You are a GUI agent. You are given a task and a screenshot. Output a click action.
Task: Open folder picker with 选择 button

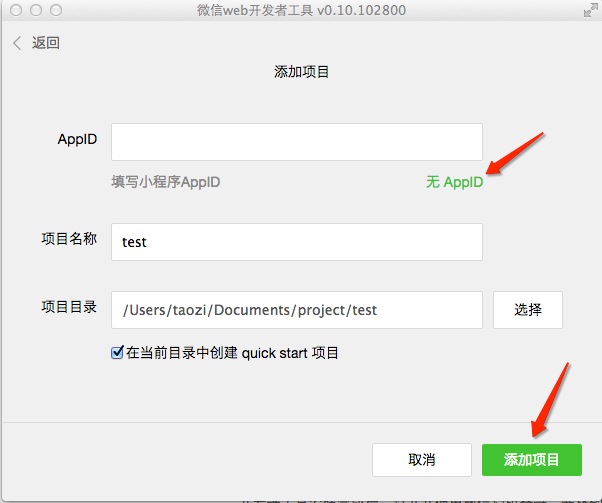coord(528,310)
